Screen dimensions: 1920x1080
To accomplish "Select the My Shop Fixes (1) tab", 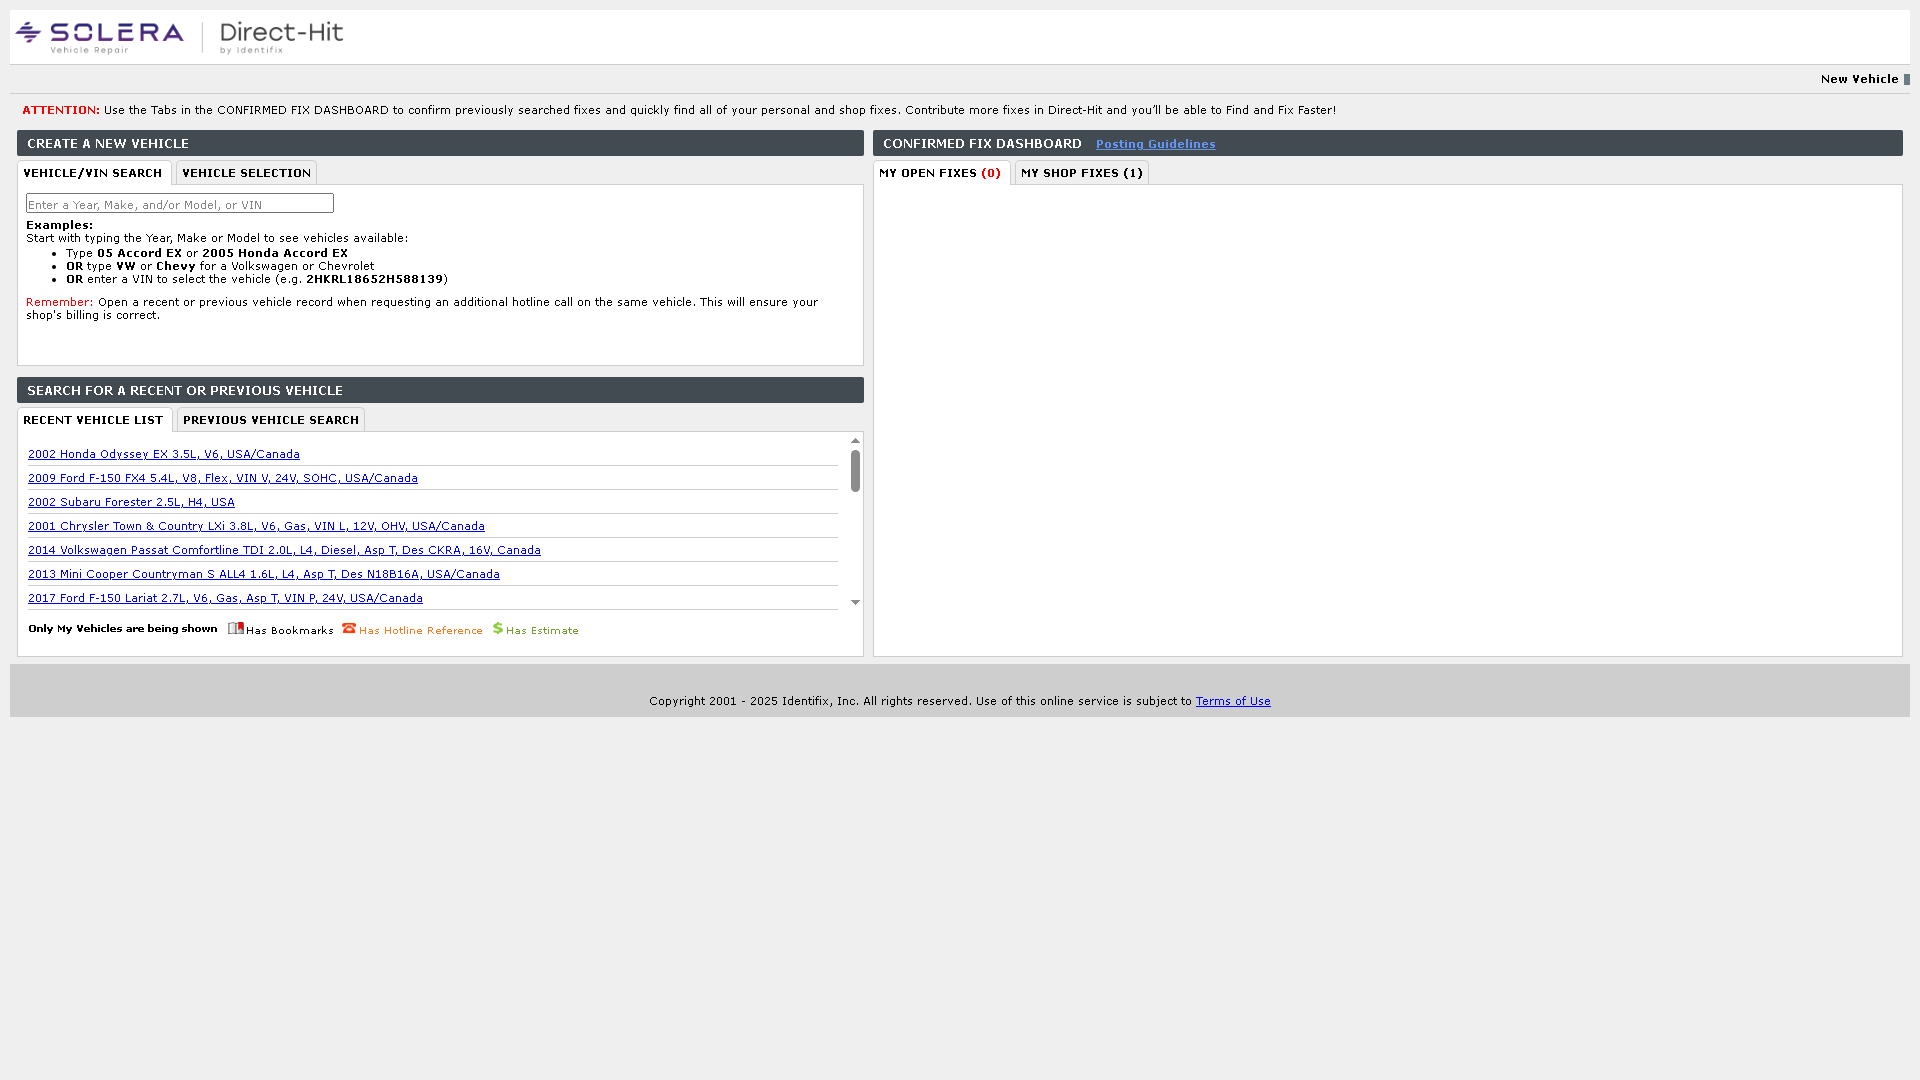I will coord(1081,173).
